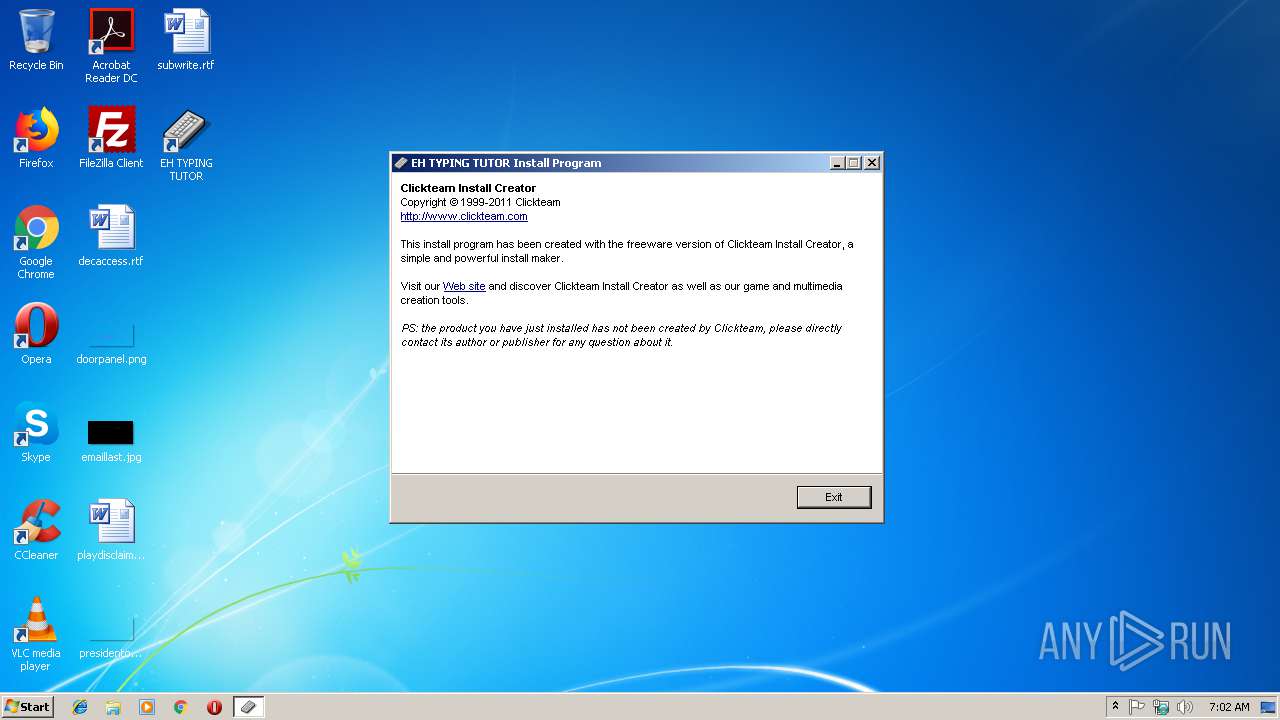Select the subwrite.rtf document icon
The image size is (1280, 720).
coord(186,40)
